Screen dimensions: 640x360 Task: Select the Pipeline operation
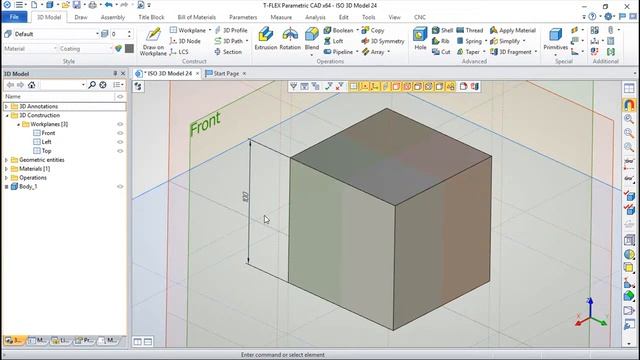[x=338, y=52]
